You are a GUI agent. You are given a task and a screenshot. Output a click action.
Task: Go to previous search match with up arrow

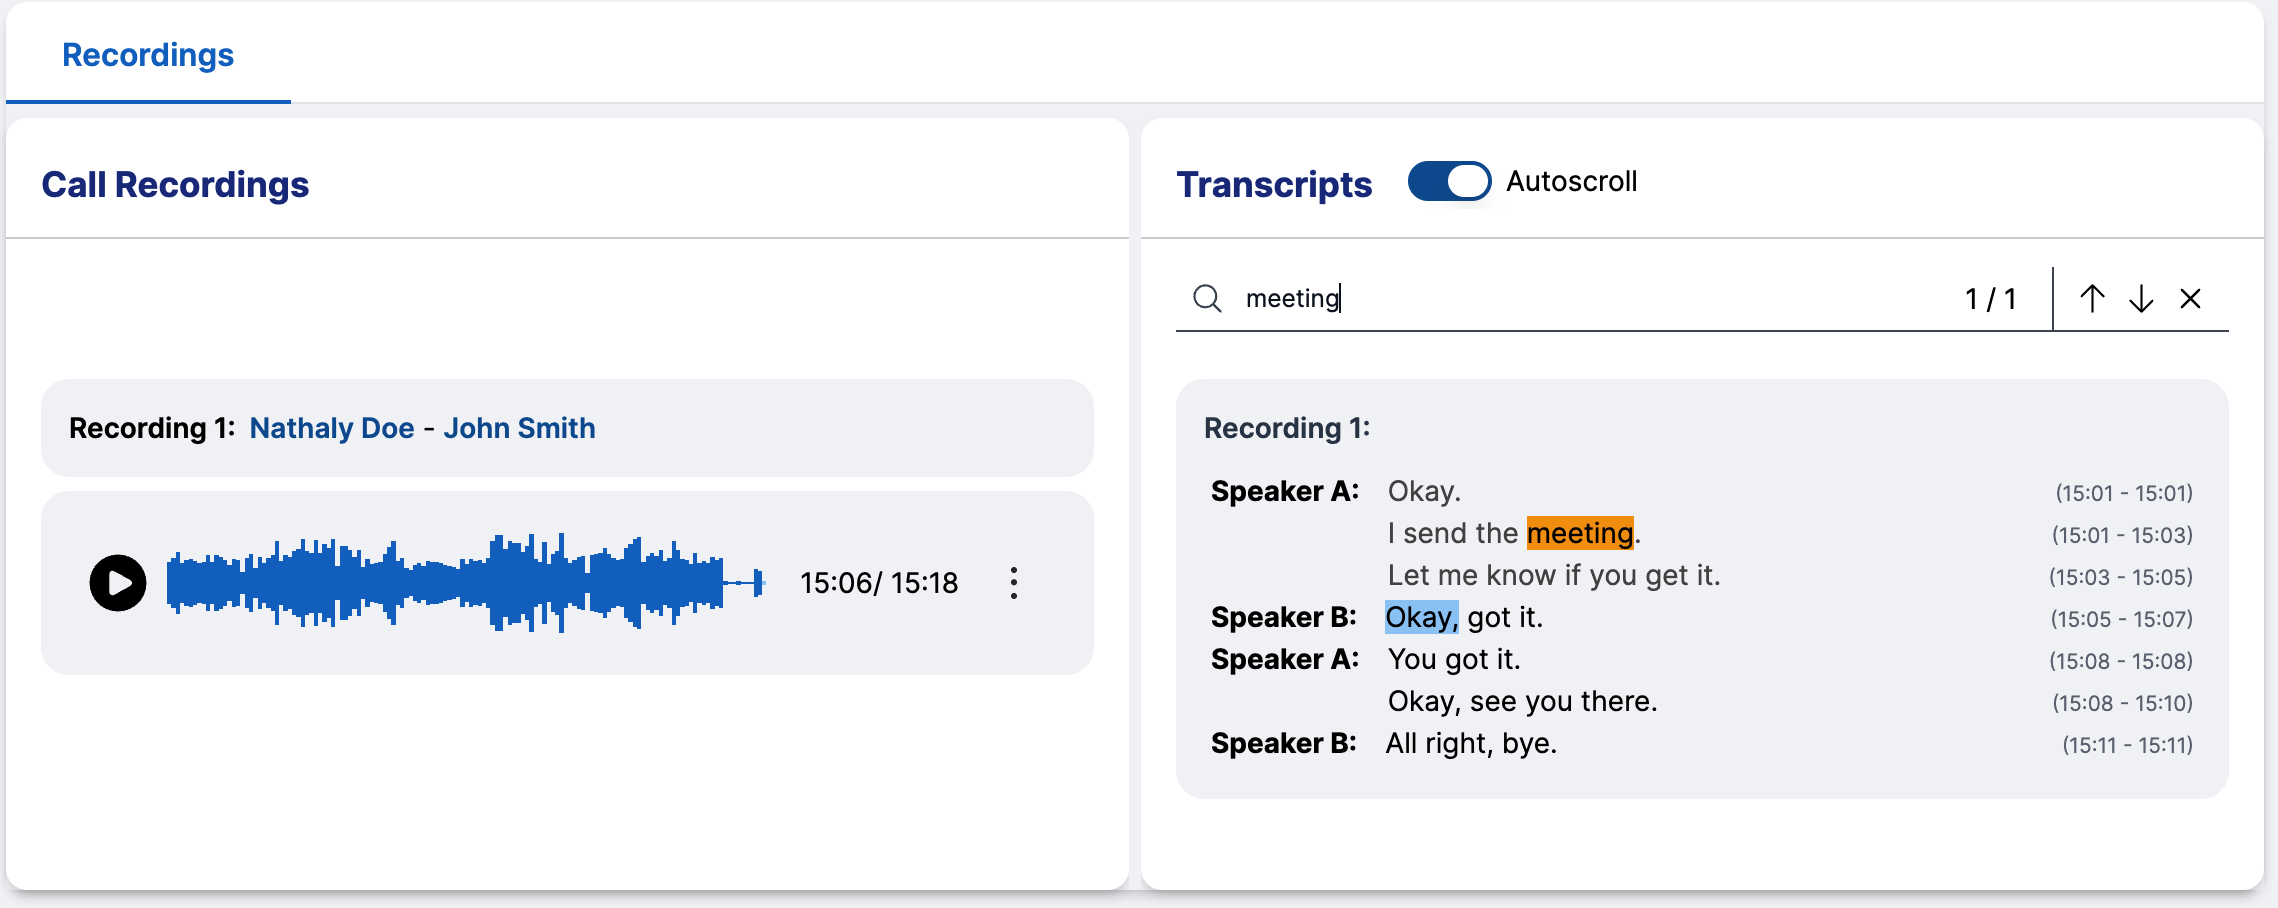pyautogui.click(x=2092, y=298)
